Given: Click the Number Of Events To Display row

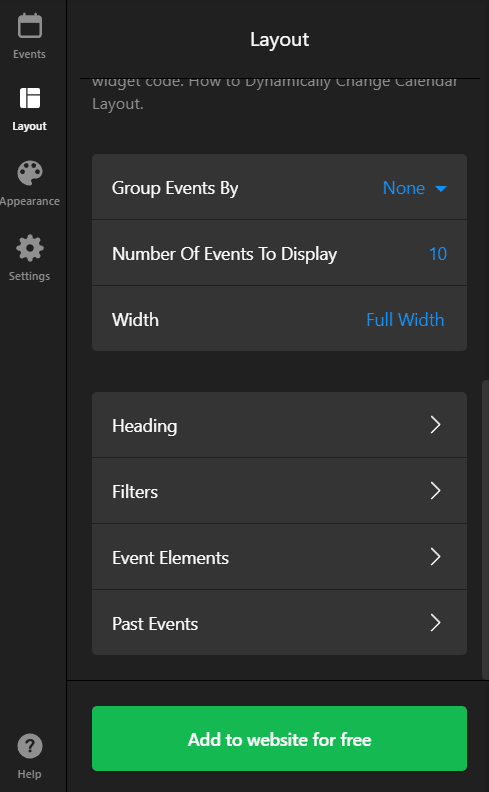Looking at the screenshot, I should click(279, 253).
